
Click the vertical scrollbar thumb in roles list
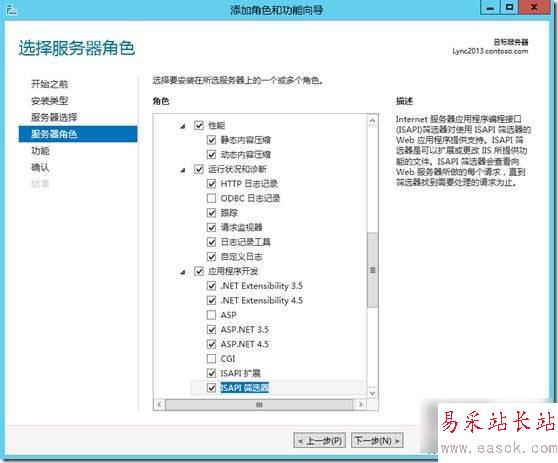coord(373,270)
